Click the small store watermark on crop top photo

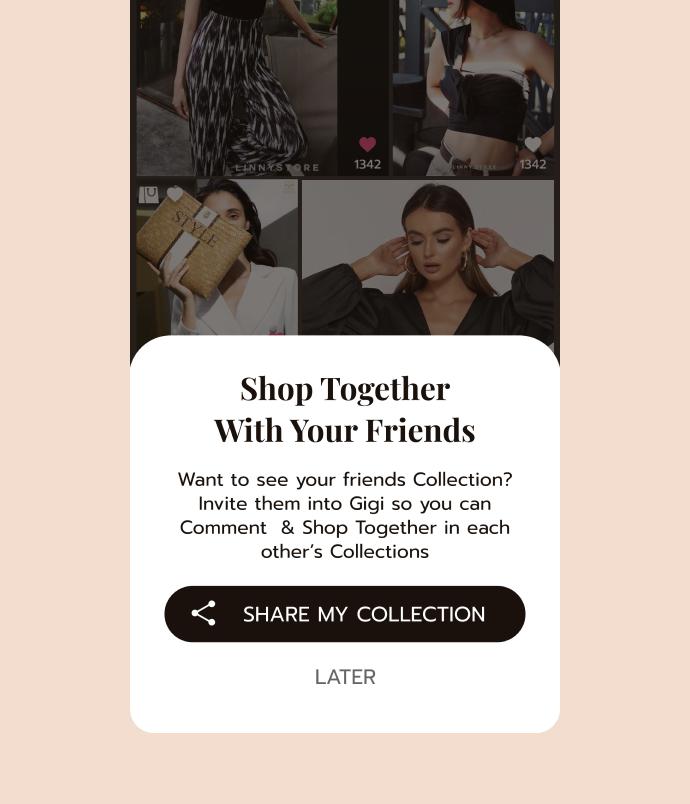(x=474, y=167)
